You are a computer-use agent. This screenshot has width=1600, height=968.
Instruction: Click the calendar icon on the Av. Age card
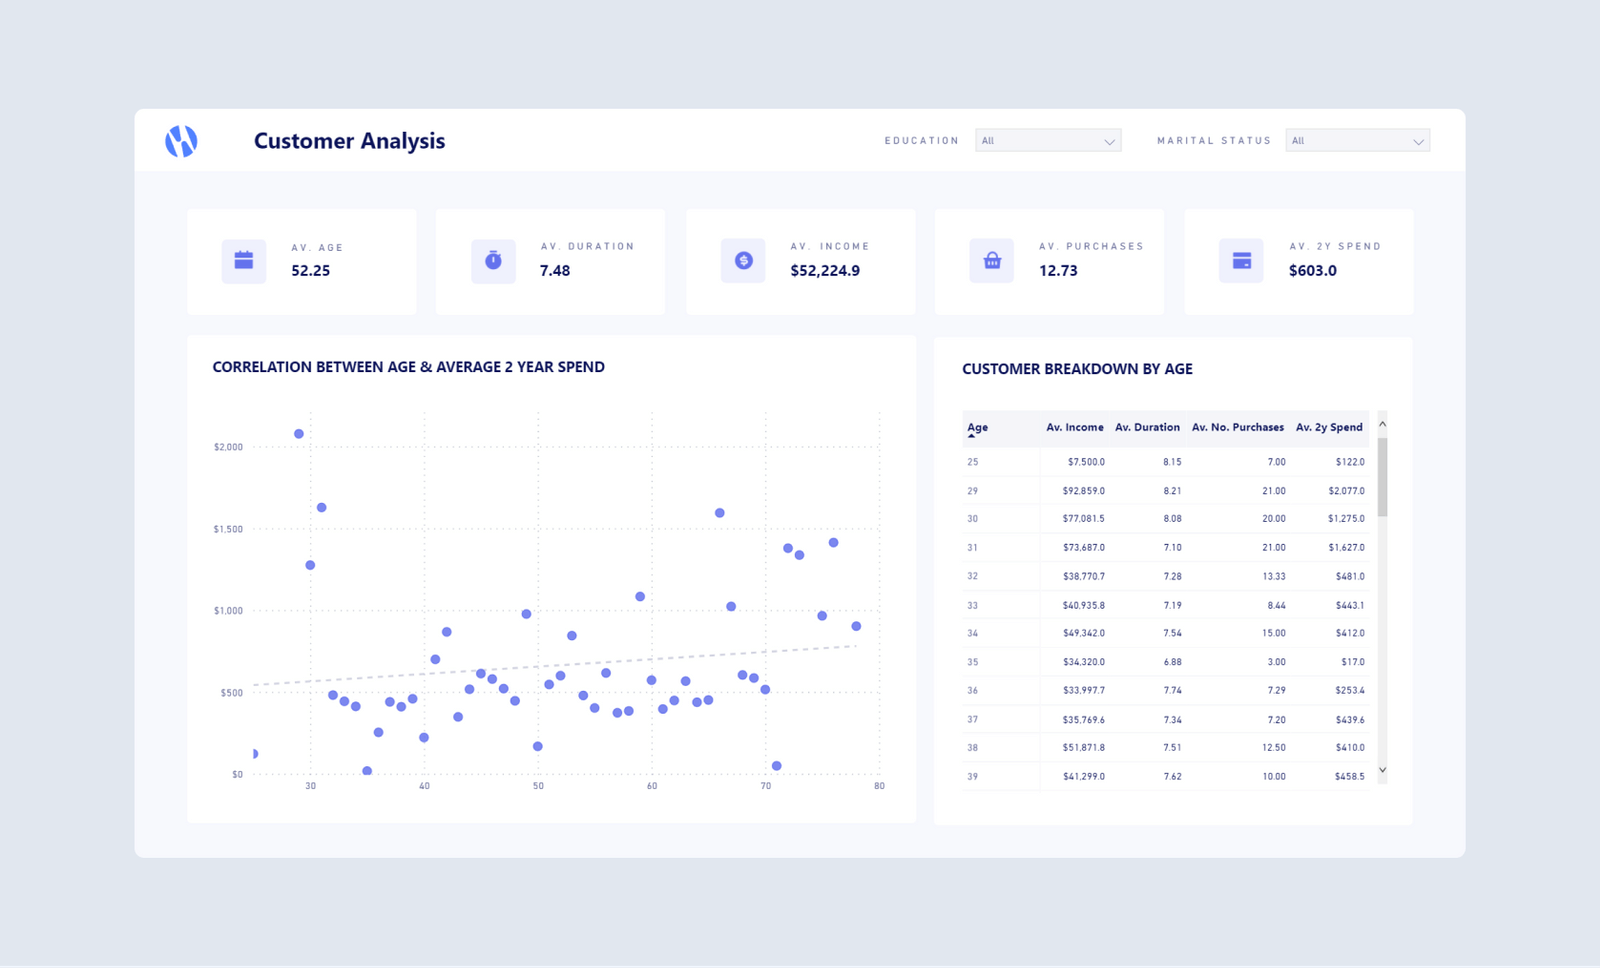coord(244,260)
